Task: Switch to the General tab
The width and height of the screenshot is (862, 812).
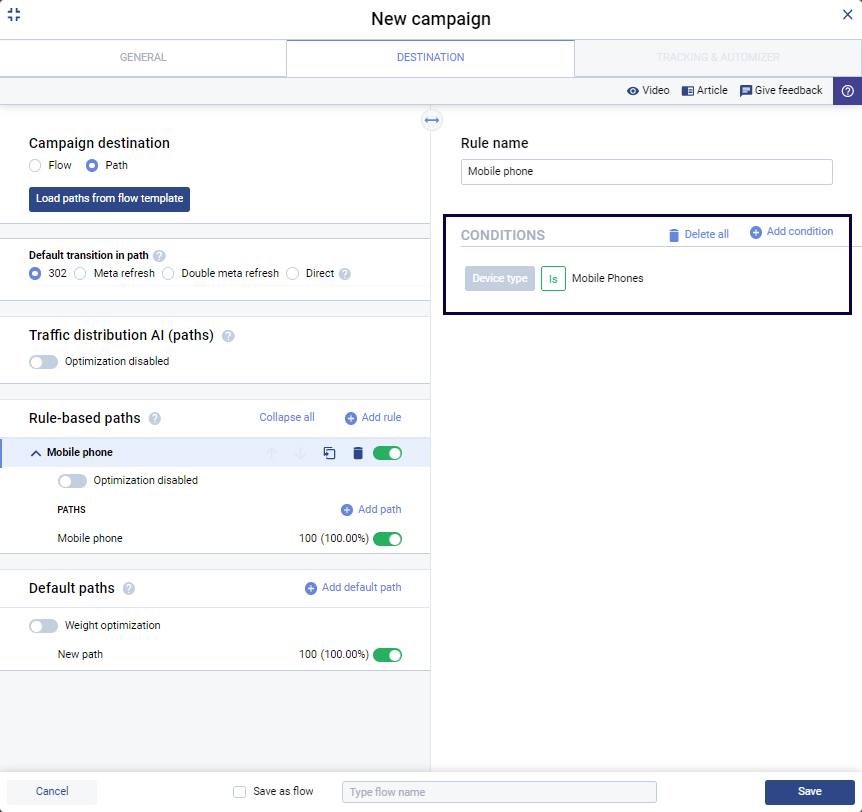Action: coord(143,58)
